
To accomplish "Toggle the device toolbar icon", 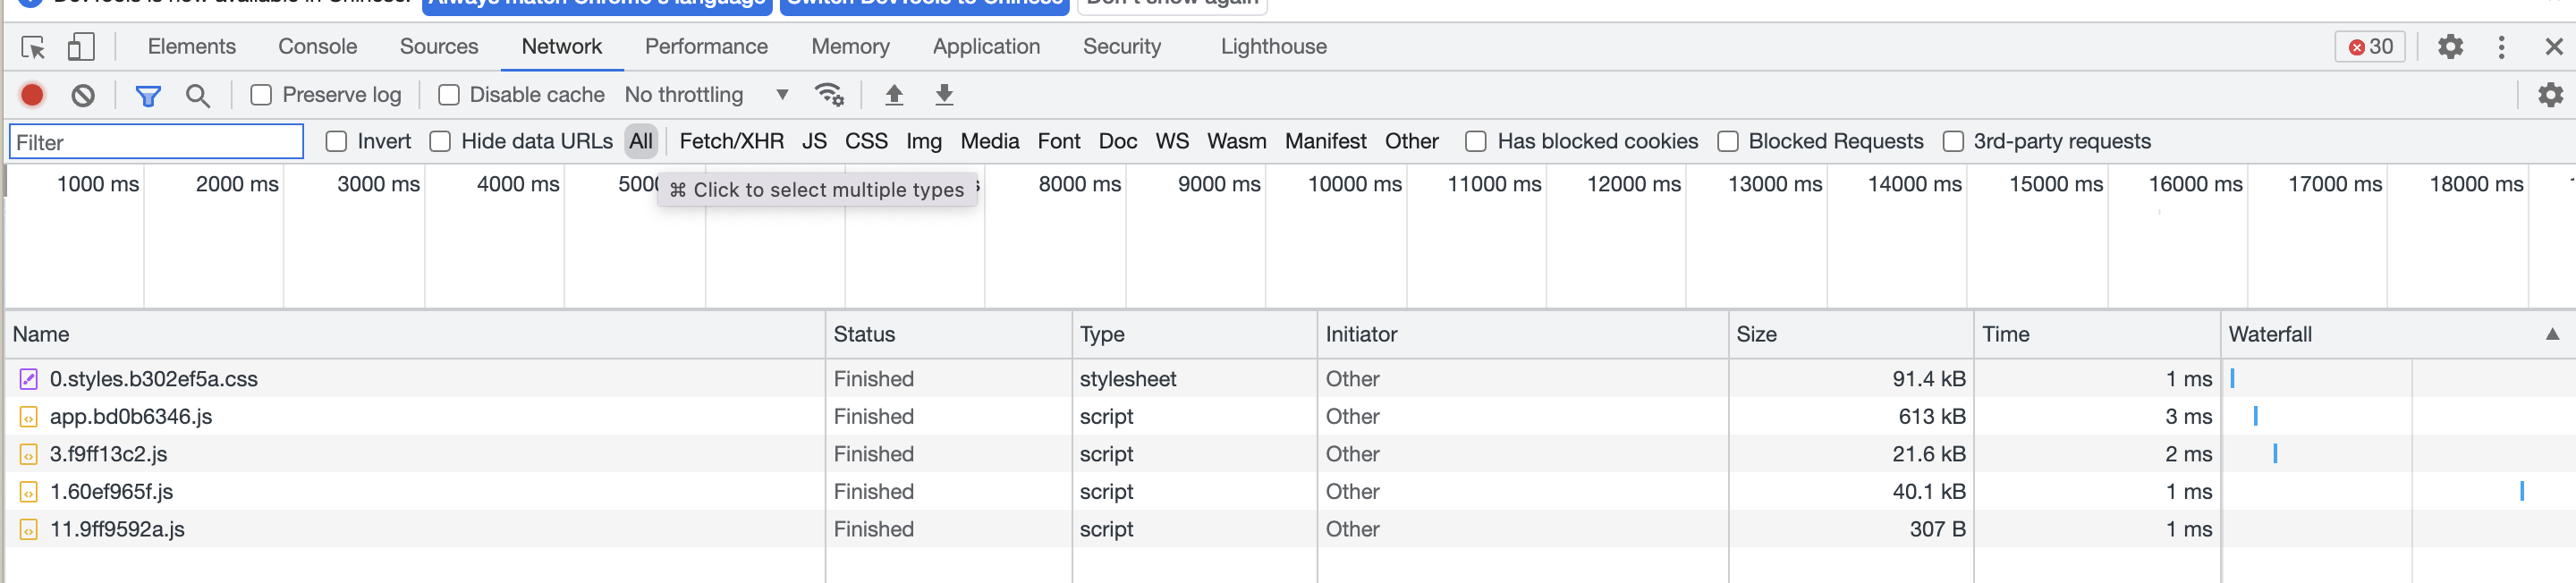I will [x=81, y=47].
